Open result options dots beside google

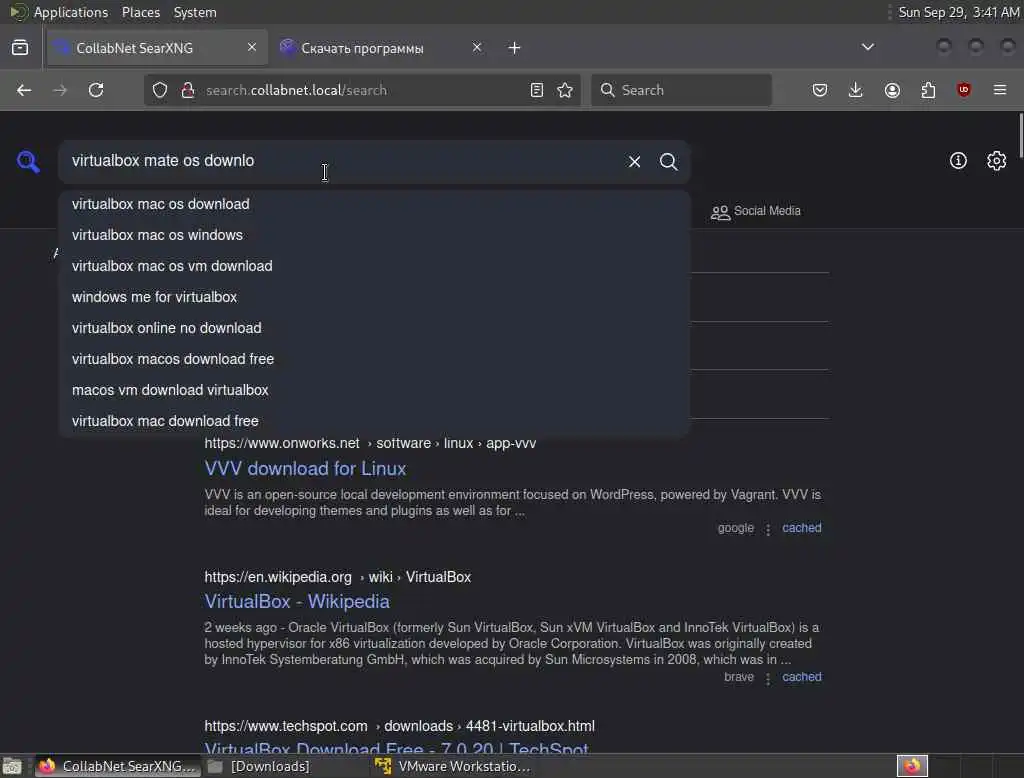click(x=768, y=528)
